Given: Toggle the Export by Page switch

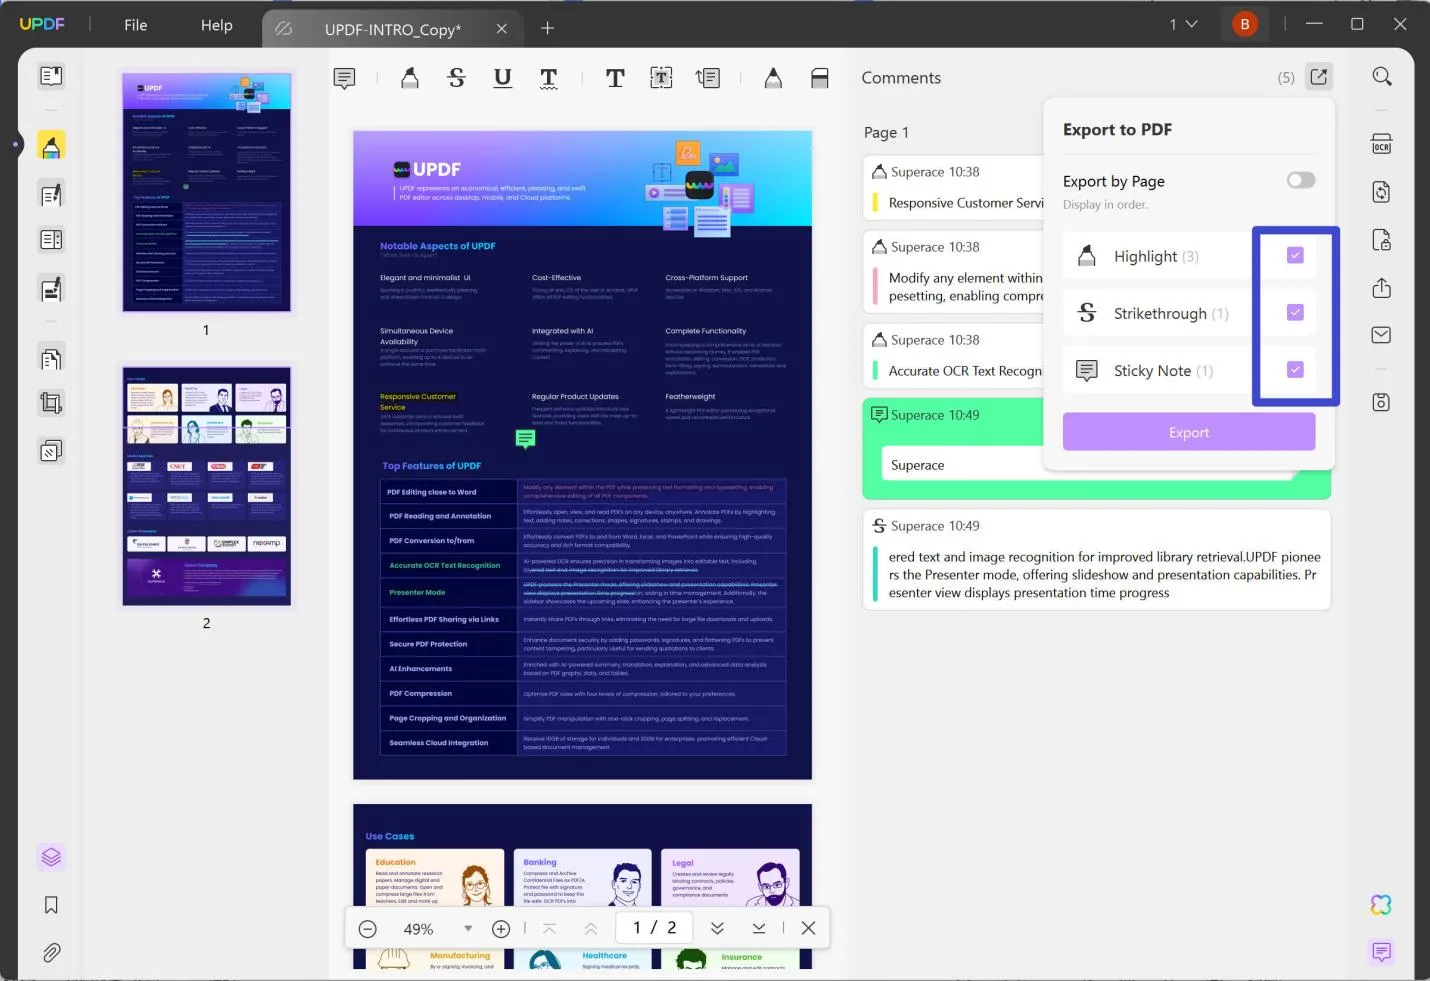Looking at the screenshot, I should pos(1301,180).
